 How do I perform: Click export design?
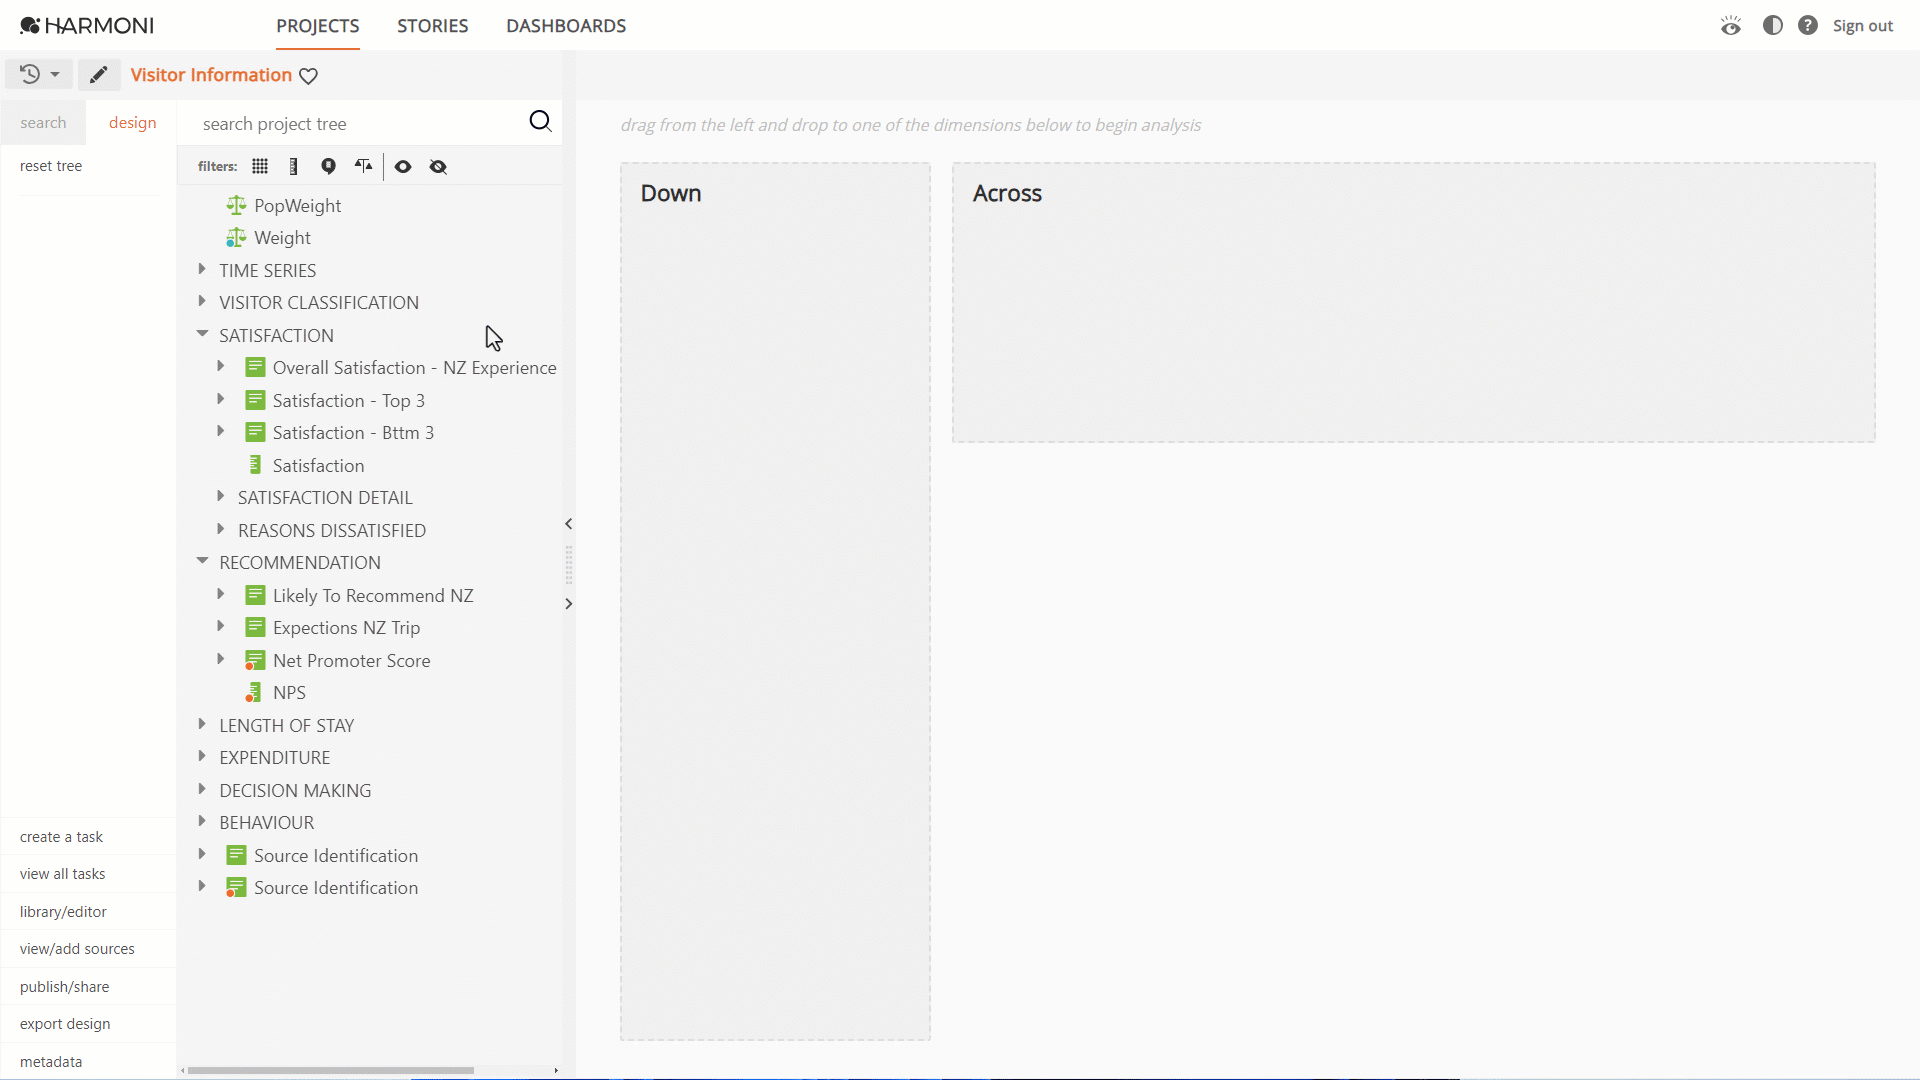[65, 1024]
